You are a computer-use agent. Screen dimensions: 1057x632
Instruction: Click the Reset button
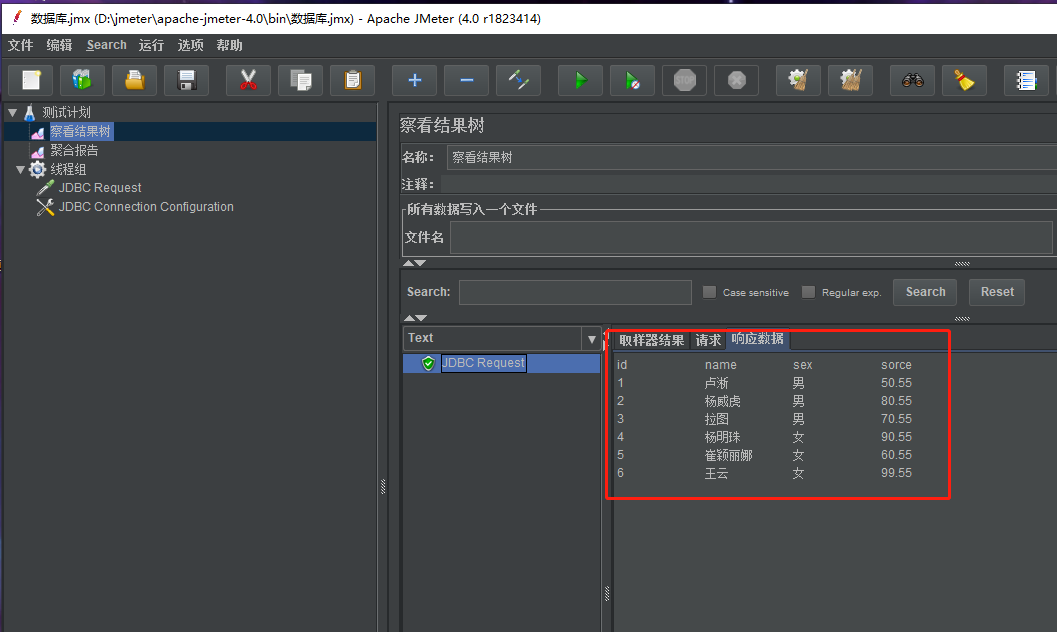pos(997,292)
